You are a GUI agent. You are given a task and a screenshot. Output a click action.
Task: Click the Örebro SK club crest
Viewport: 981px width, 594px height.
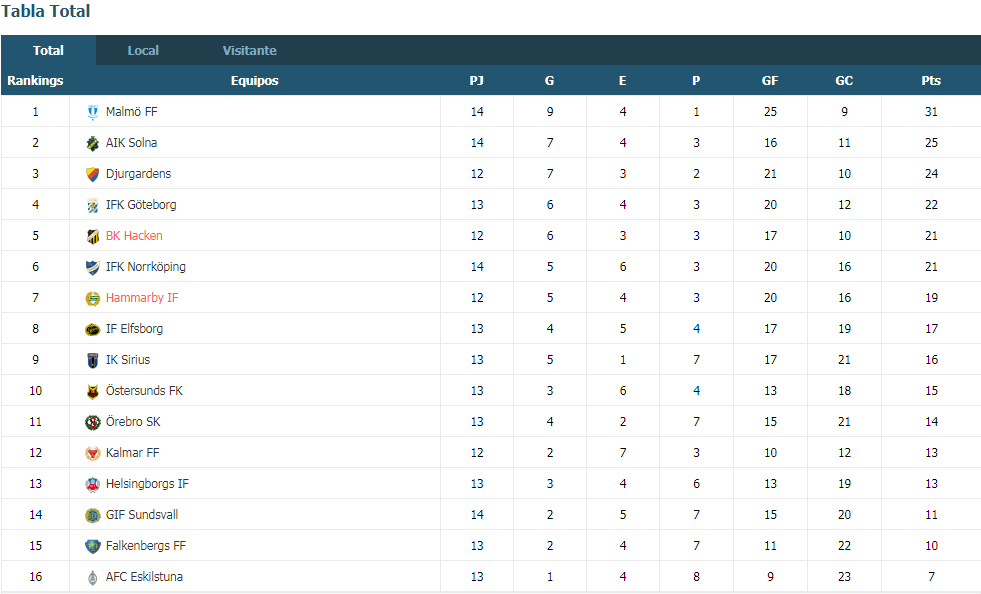(x=93, y=422)
